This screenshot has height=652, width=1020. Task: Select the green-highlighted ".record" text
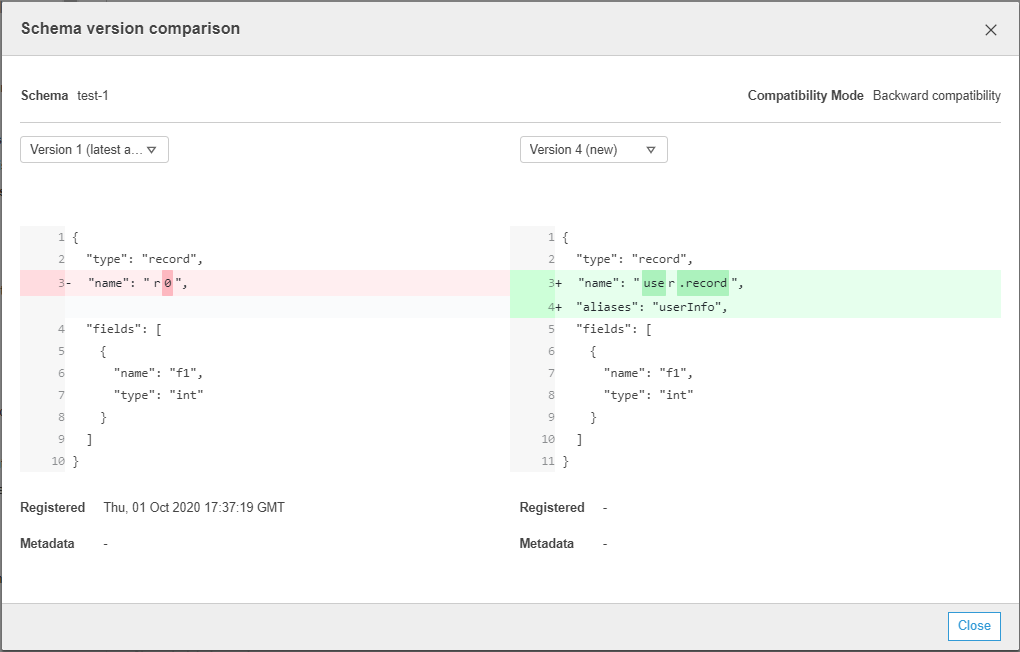[x=703, y=284]
